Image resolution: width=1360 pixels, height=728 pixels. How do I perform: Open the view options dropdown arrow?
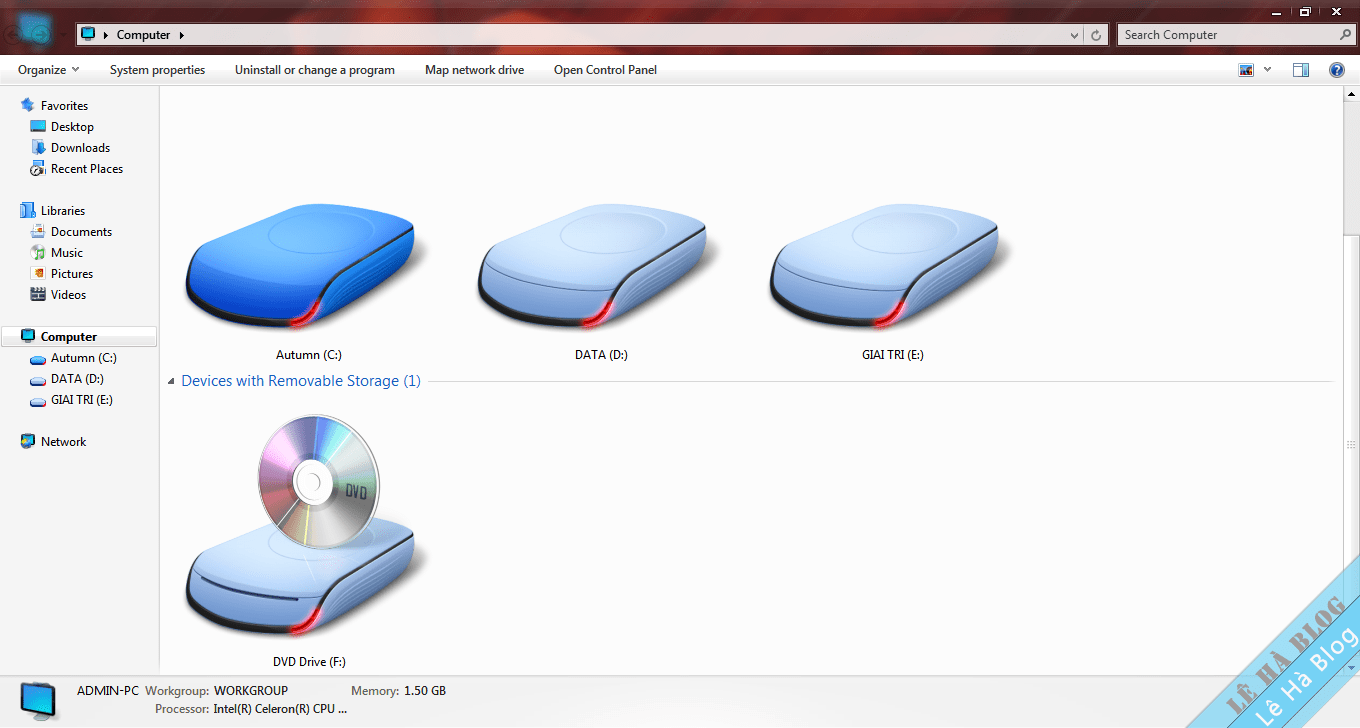[x=1268, y=70]
